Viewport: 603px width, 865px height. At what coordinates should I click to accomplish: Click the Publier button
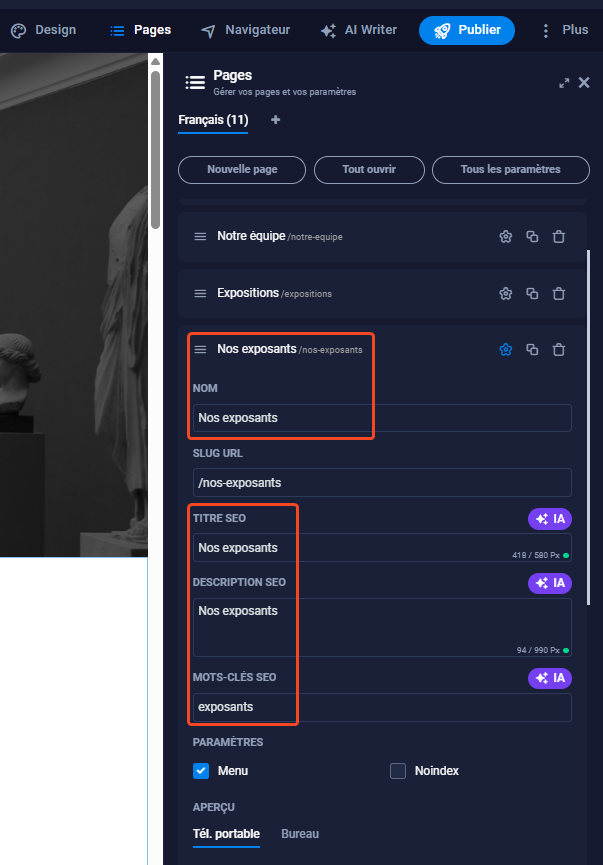point(467,30)
